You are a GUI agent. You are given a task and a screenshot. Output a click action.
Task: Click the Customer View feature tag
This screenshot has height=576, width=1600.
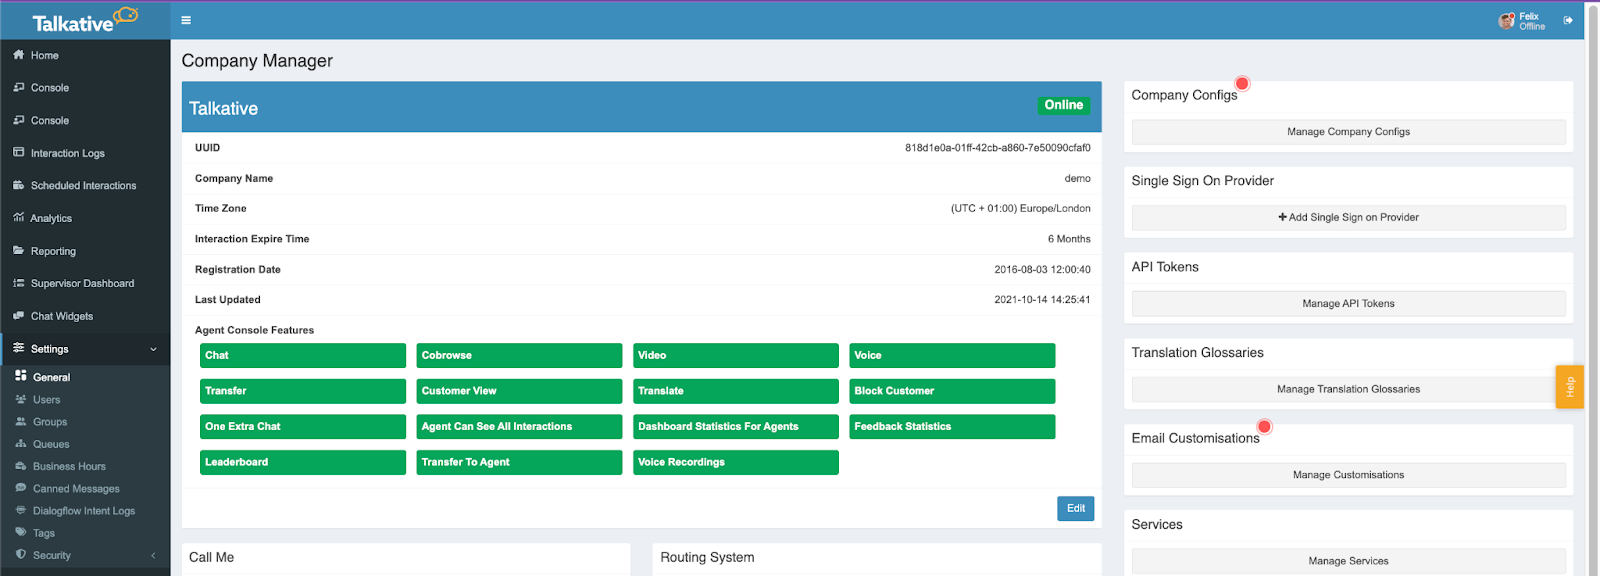click(x=519, y=391)
